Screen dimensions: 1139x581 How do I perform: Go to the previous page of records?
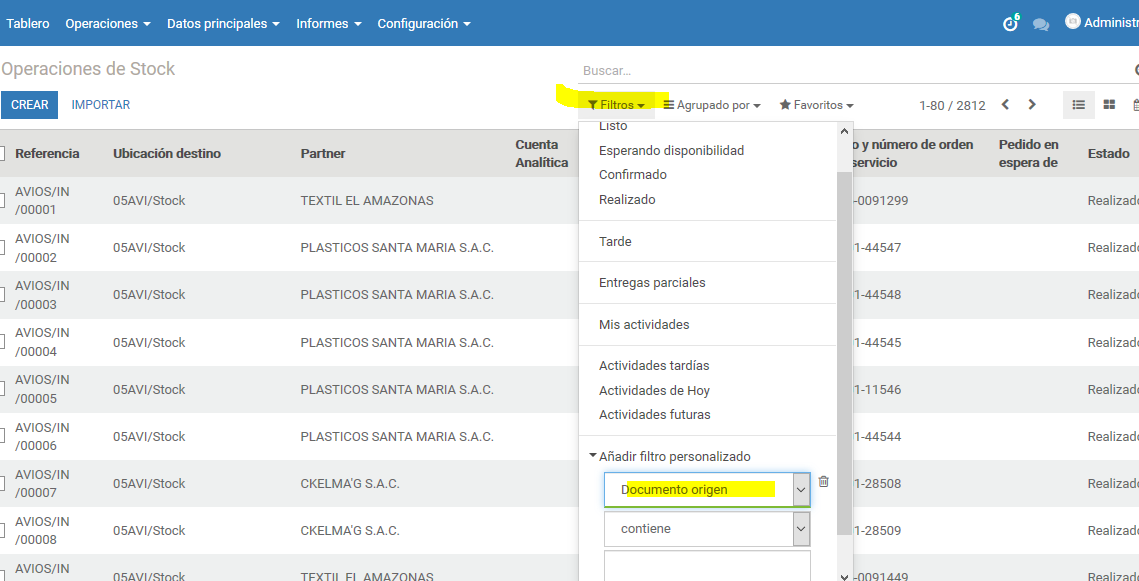click(x=1005, y=105)
